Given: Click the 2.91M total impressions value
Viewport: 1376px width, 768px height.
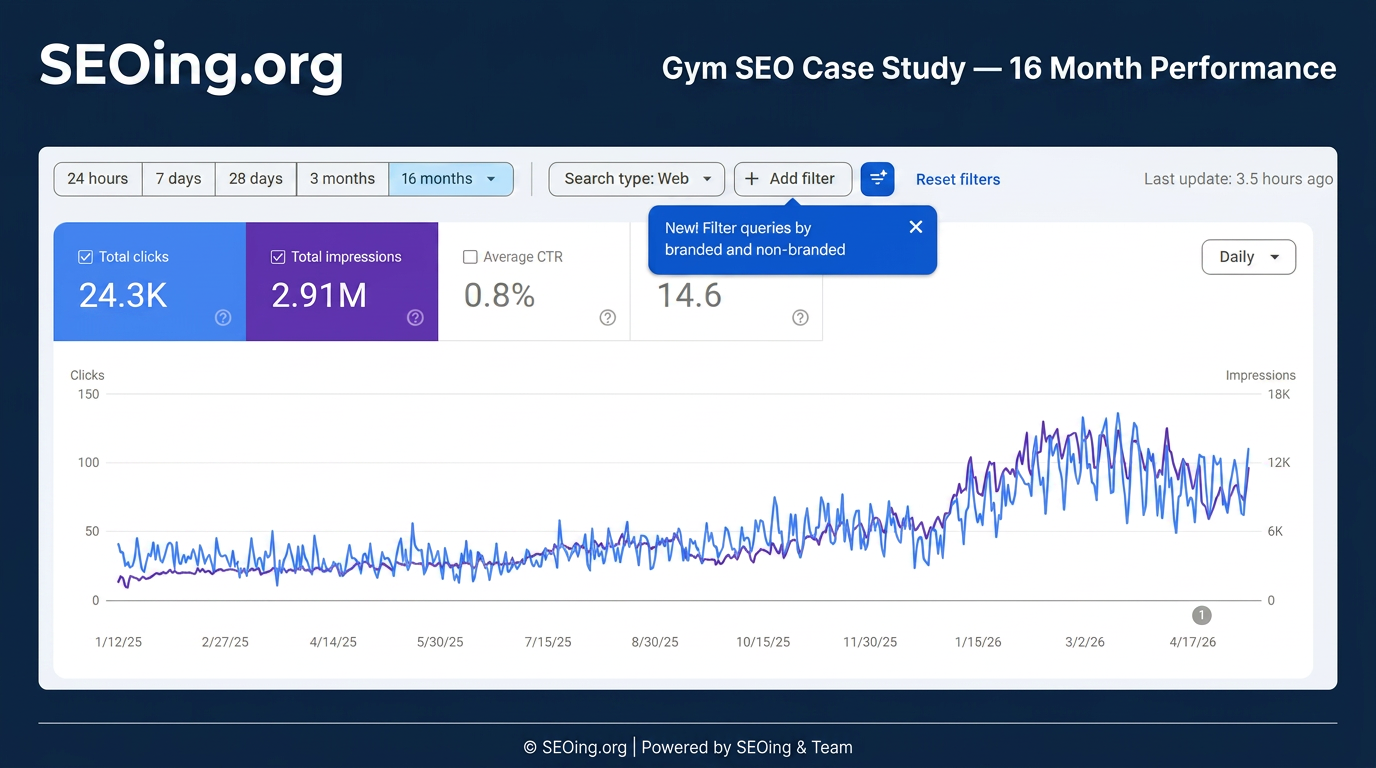Looking at the screenshot, I should (x=319, y=296).
